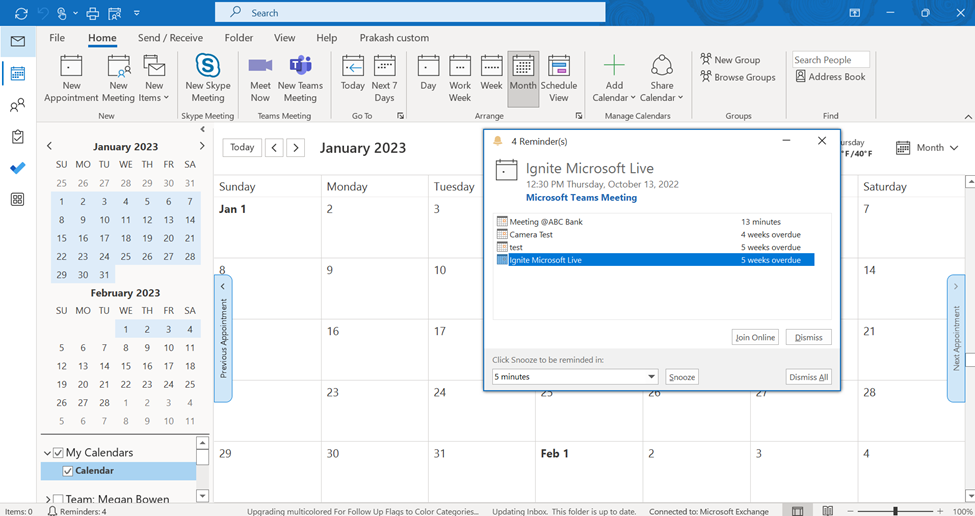The width and height of the screenshot is (975, 516).
Task: Uncheck the Calendar checkbox
Action: (68, 471)
